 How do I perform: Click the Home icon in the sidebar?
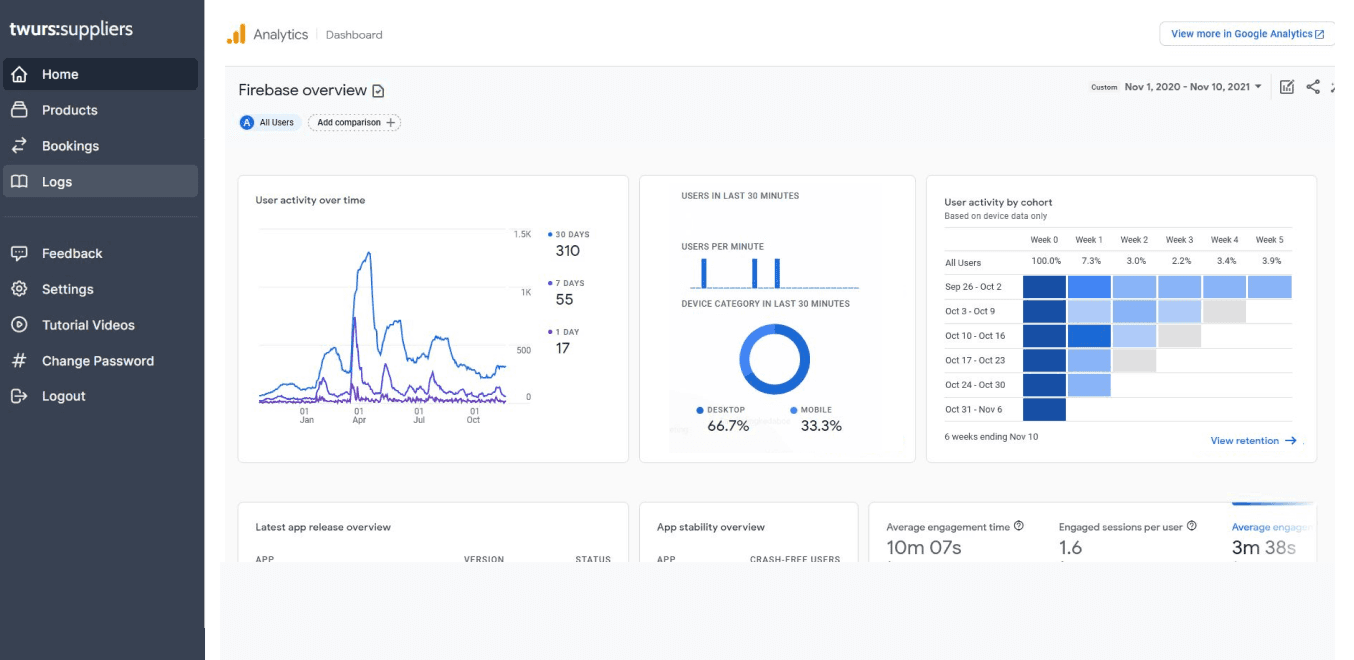pos(19,74)
